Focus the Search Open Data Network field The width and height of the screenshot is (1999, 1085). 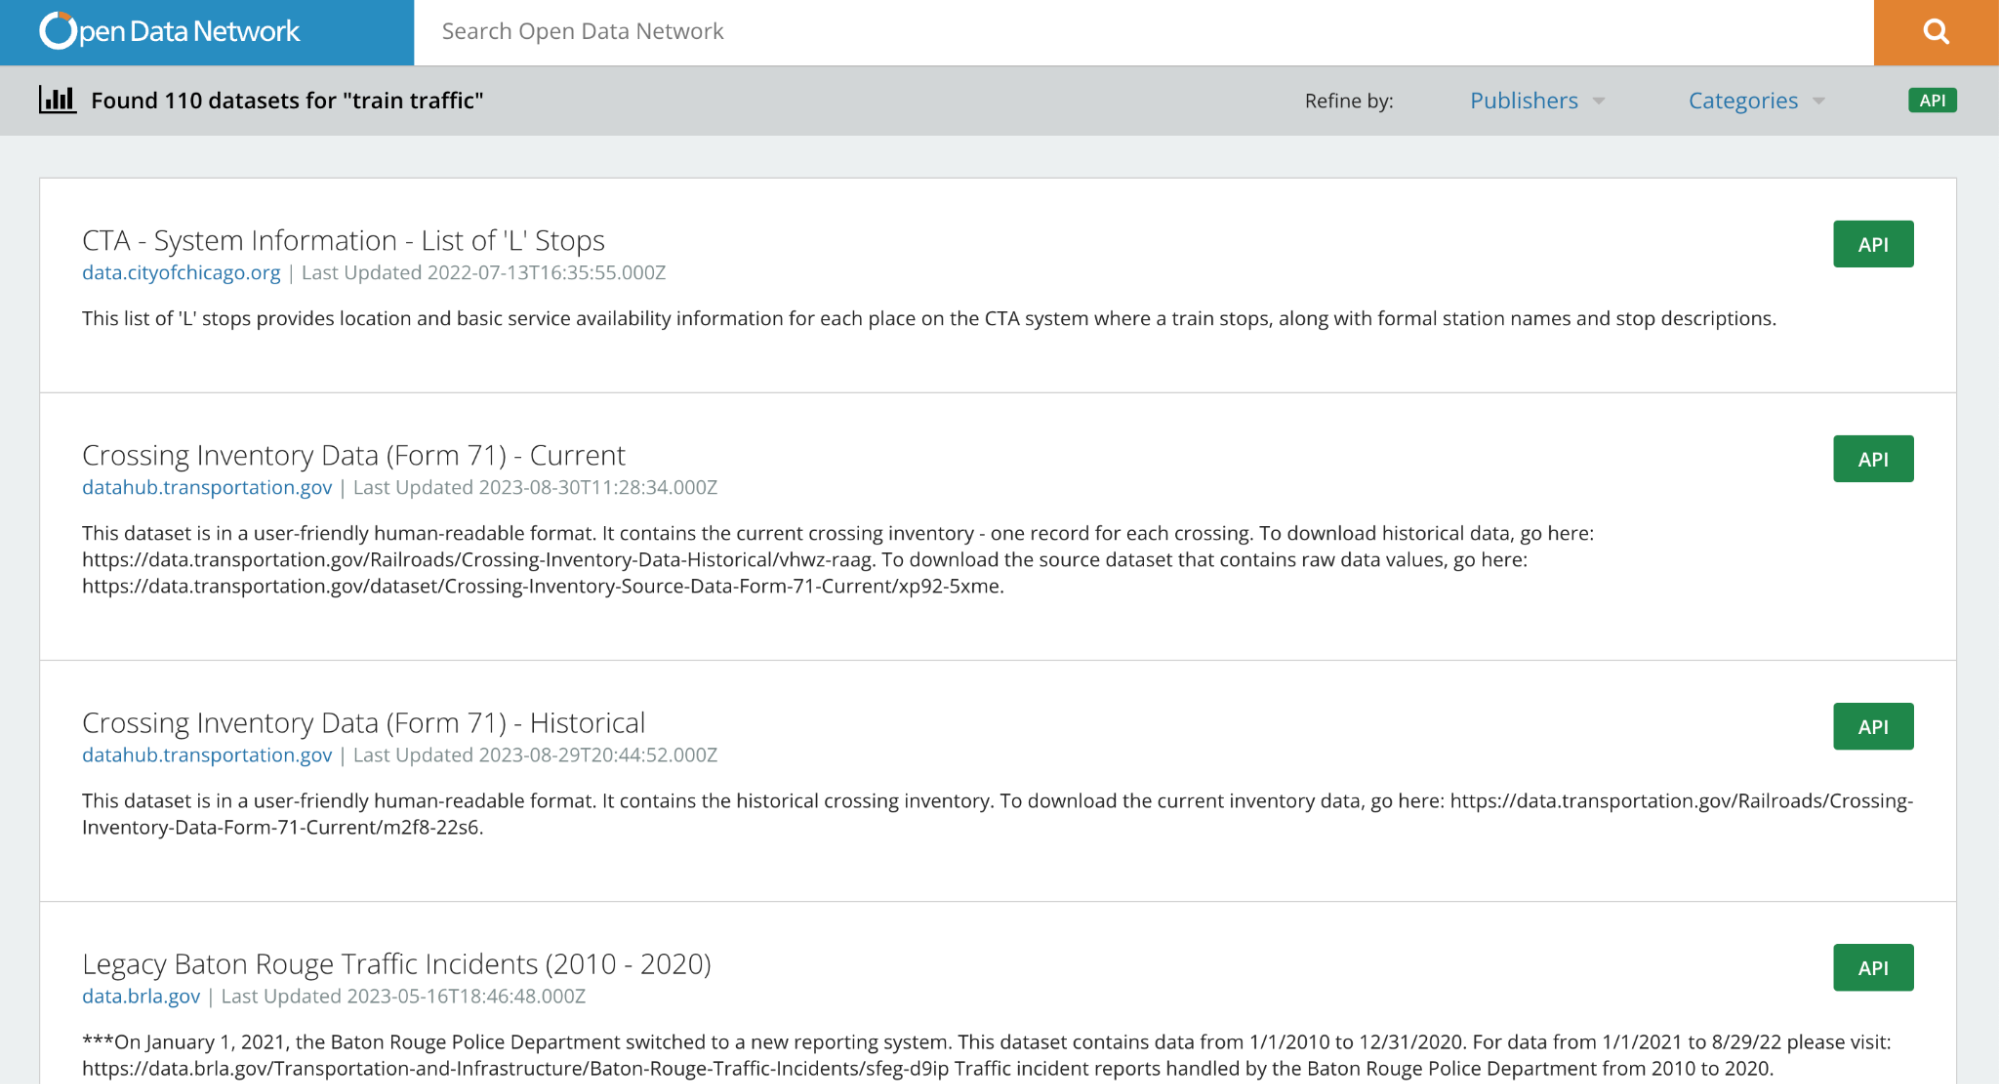tap(1140, 32)
